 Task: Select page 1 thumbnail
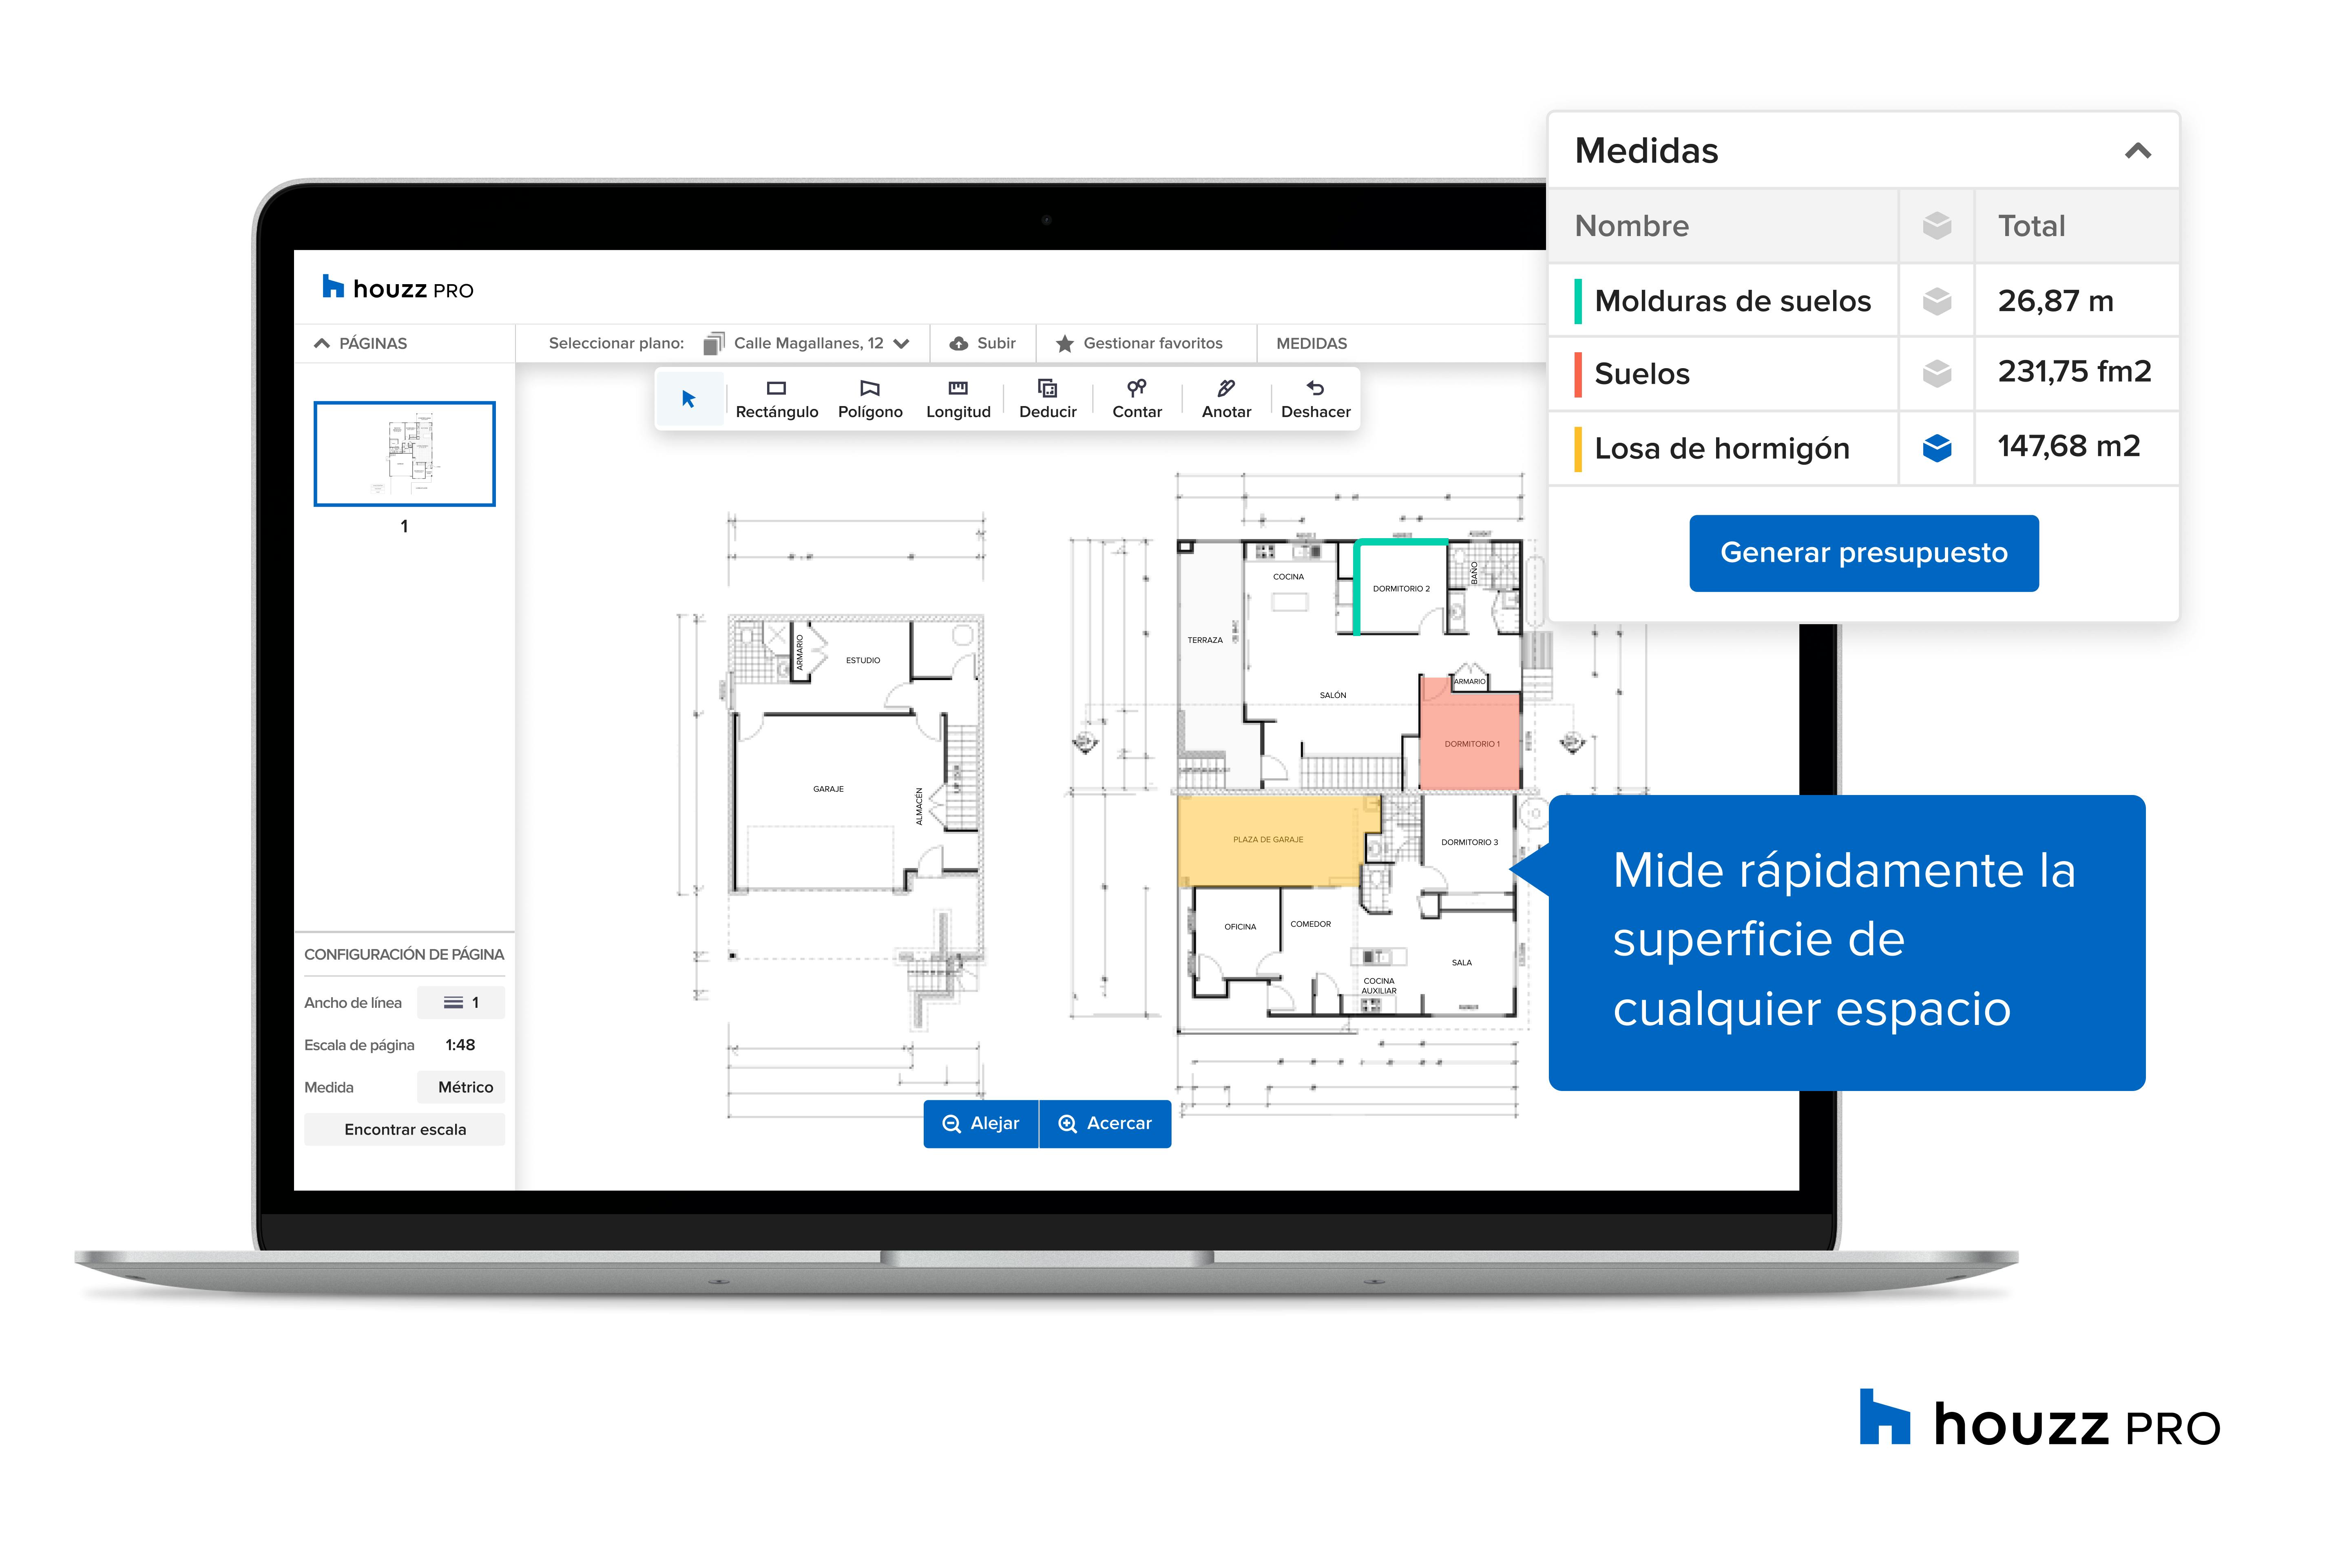click(404, 454)
